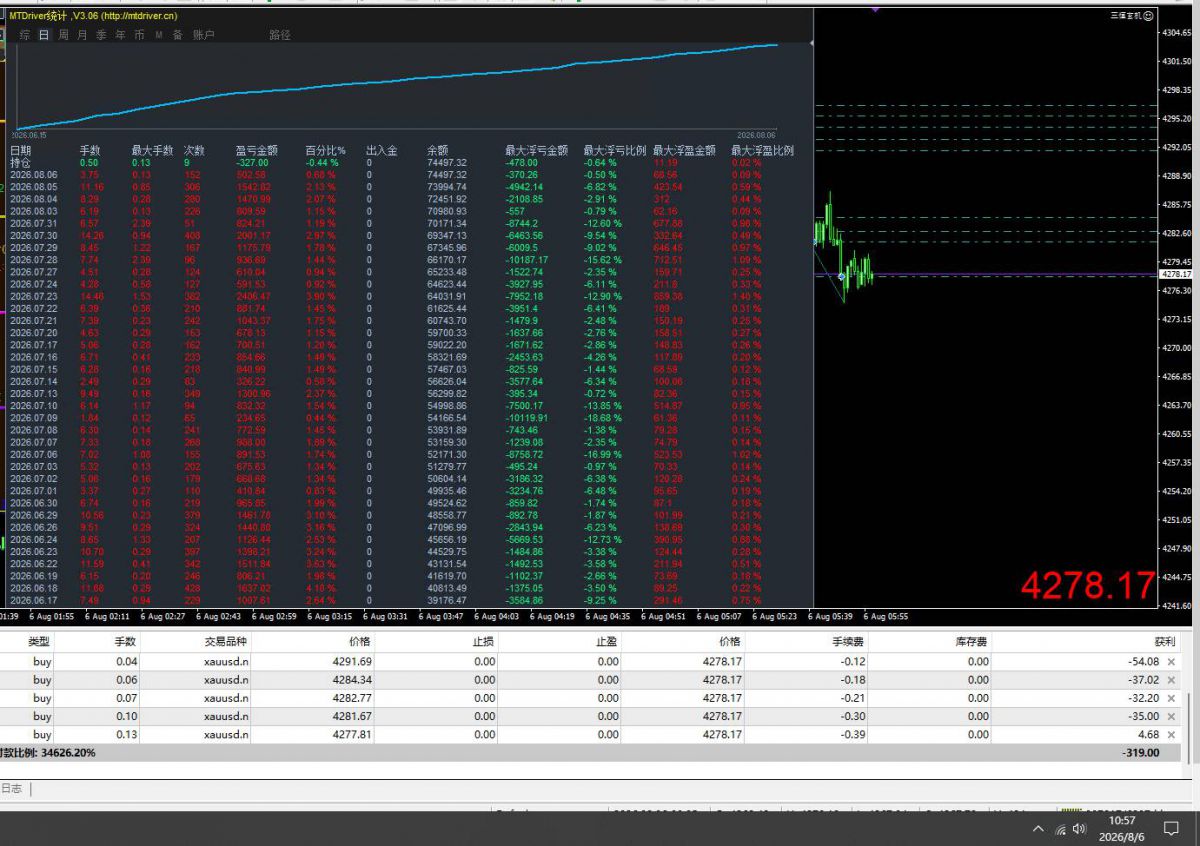Image resolution: width=1200 pixels, height=846 pixels.
Task: Click balance value 74497.32 in 持仓 row
Action: click(x=447, y=162)
